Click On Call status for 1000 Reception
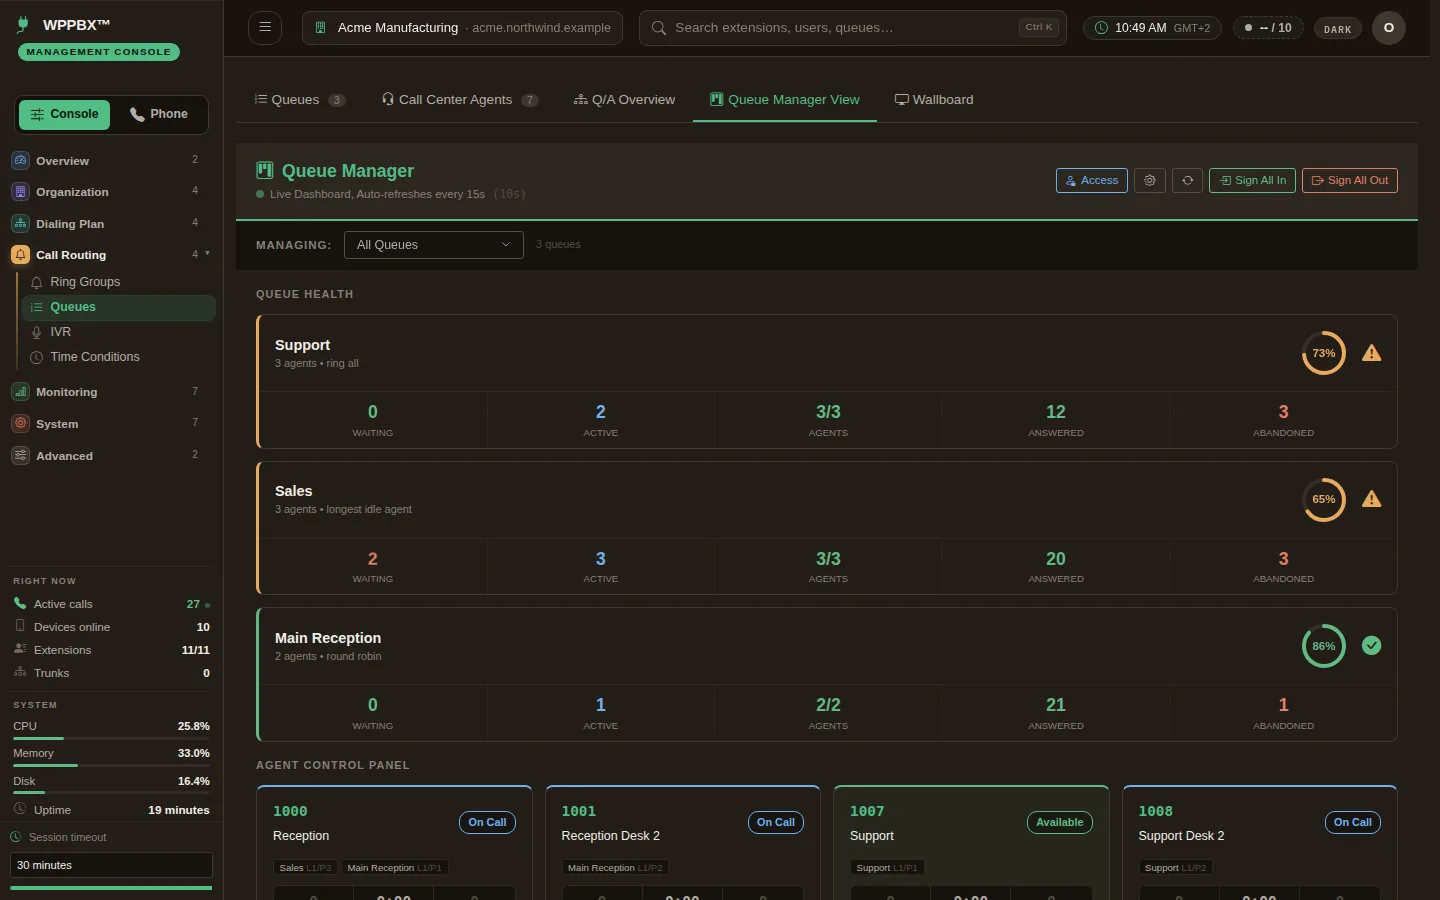This screenshot has height=900, width=1440. coord(487,822)
